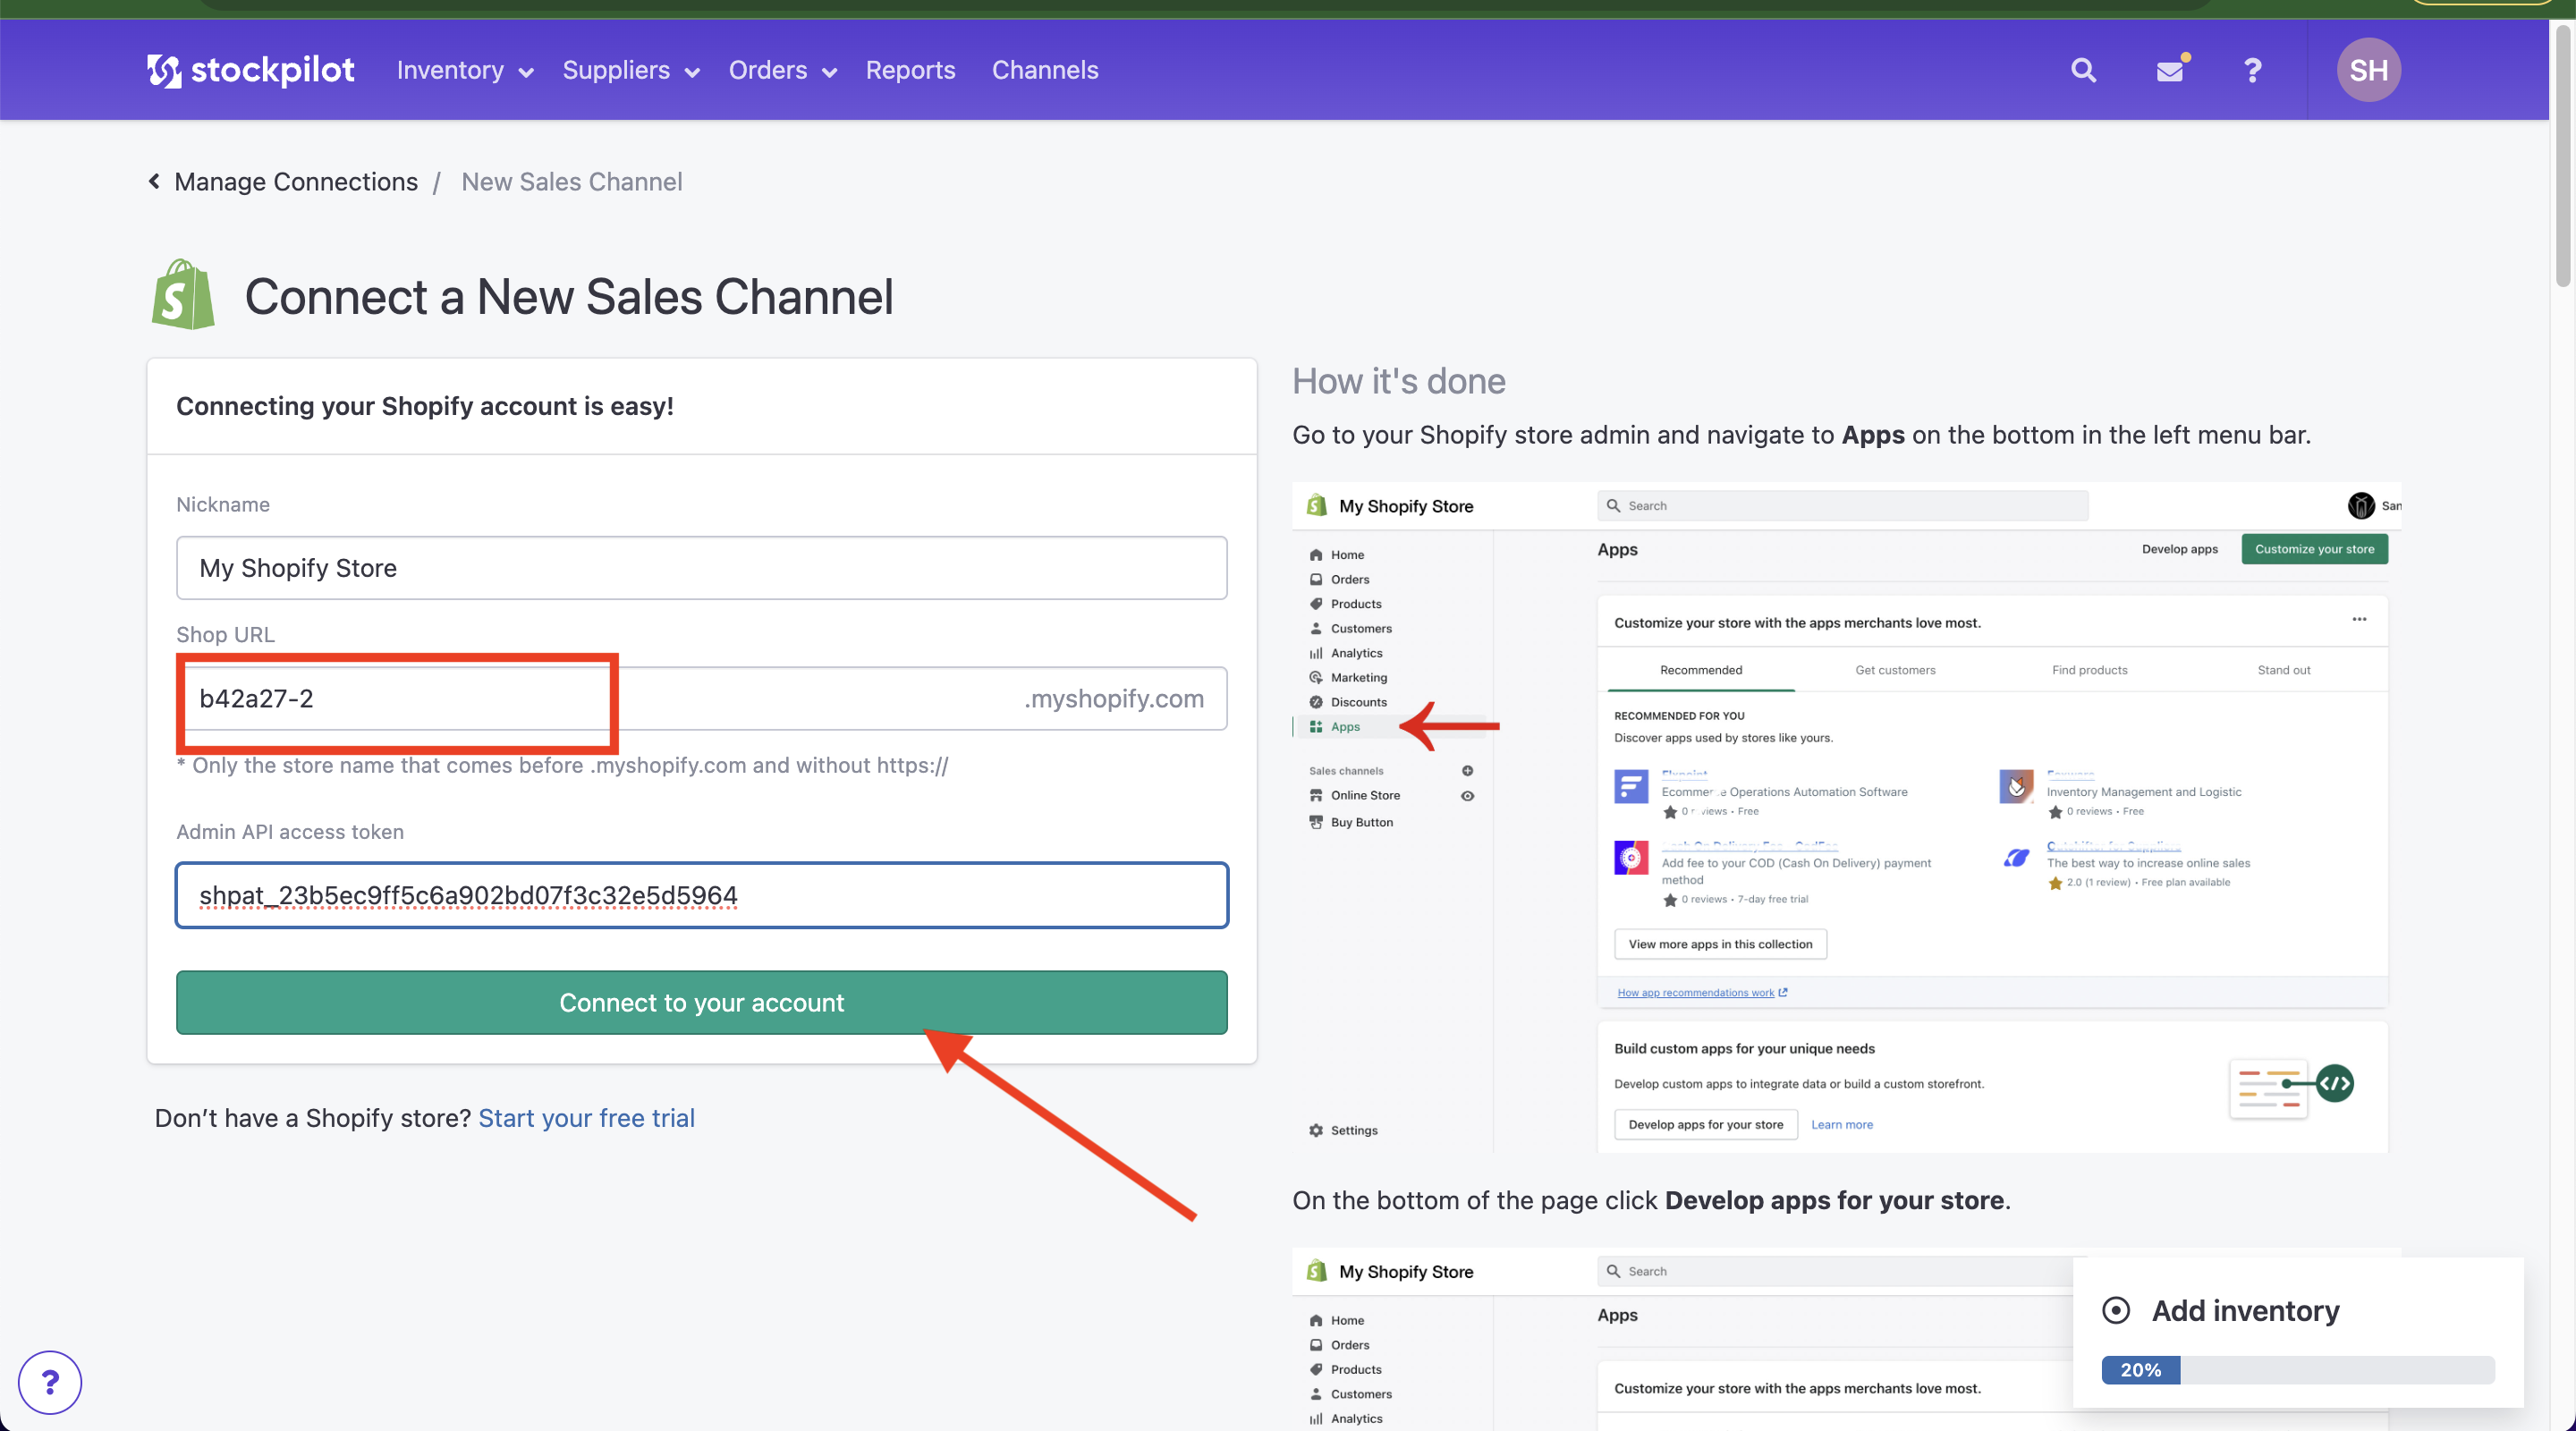Click back chevron before Manage Connections
Image resolution: width=2576 pixels, height=1431 pixels.
pos(154,181)
